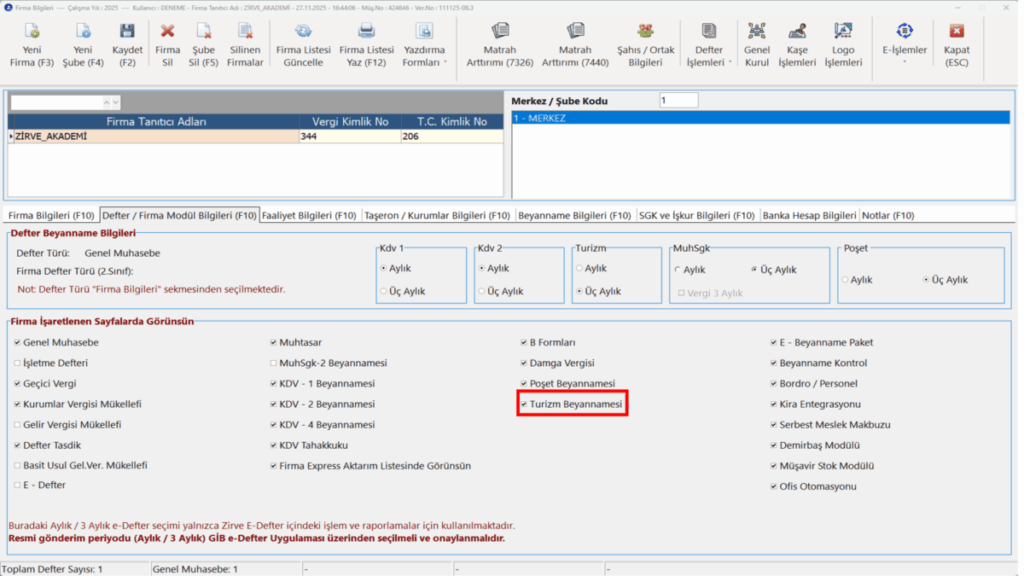Screen dimensions: 1024x576
Task: Click the Şube Sil (F5) icon
Action: click(203, 31)
